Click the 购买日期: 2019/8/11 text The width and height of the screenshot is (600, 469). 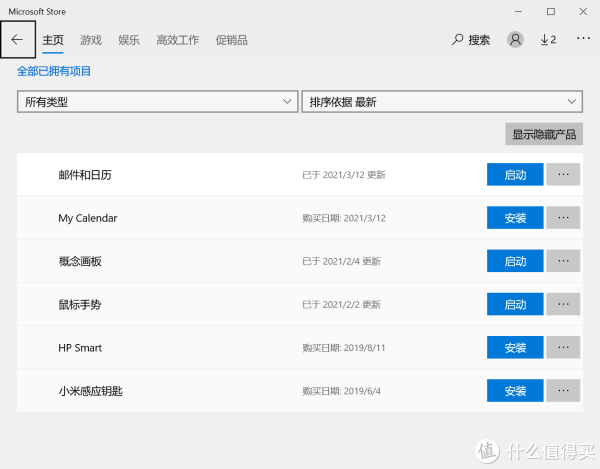344,348
